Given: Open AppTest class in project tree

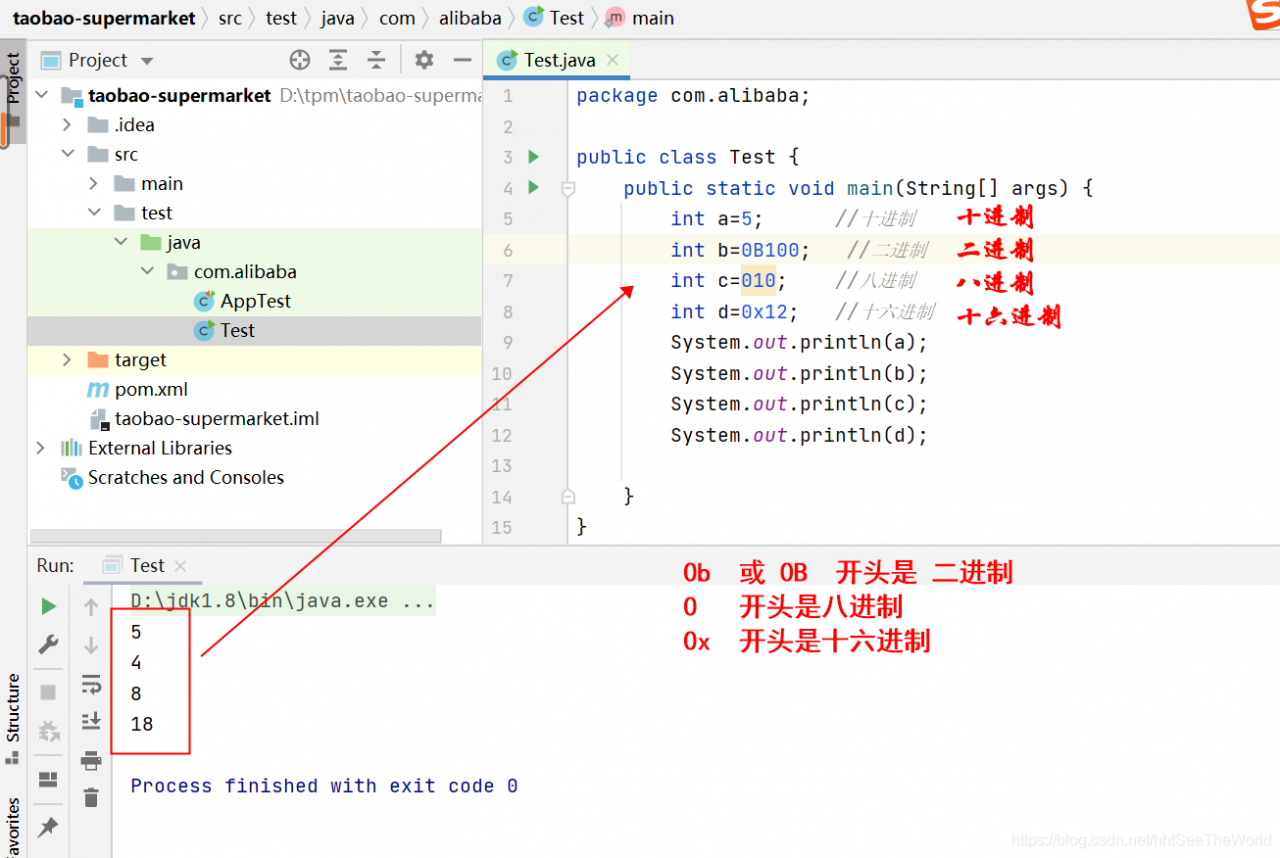Looking at the screenshot, I should [x=255, y=301].
